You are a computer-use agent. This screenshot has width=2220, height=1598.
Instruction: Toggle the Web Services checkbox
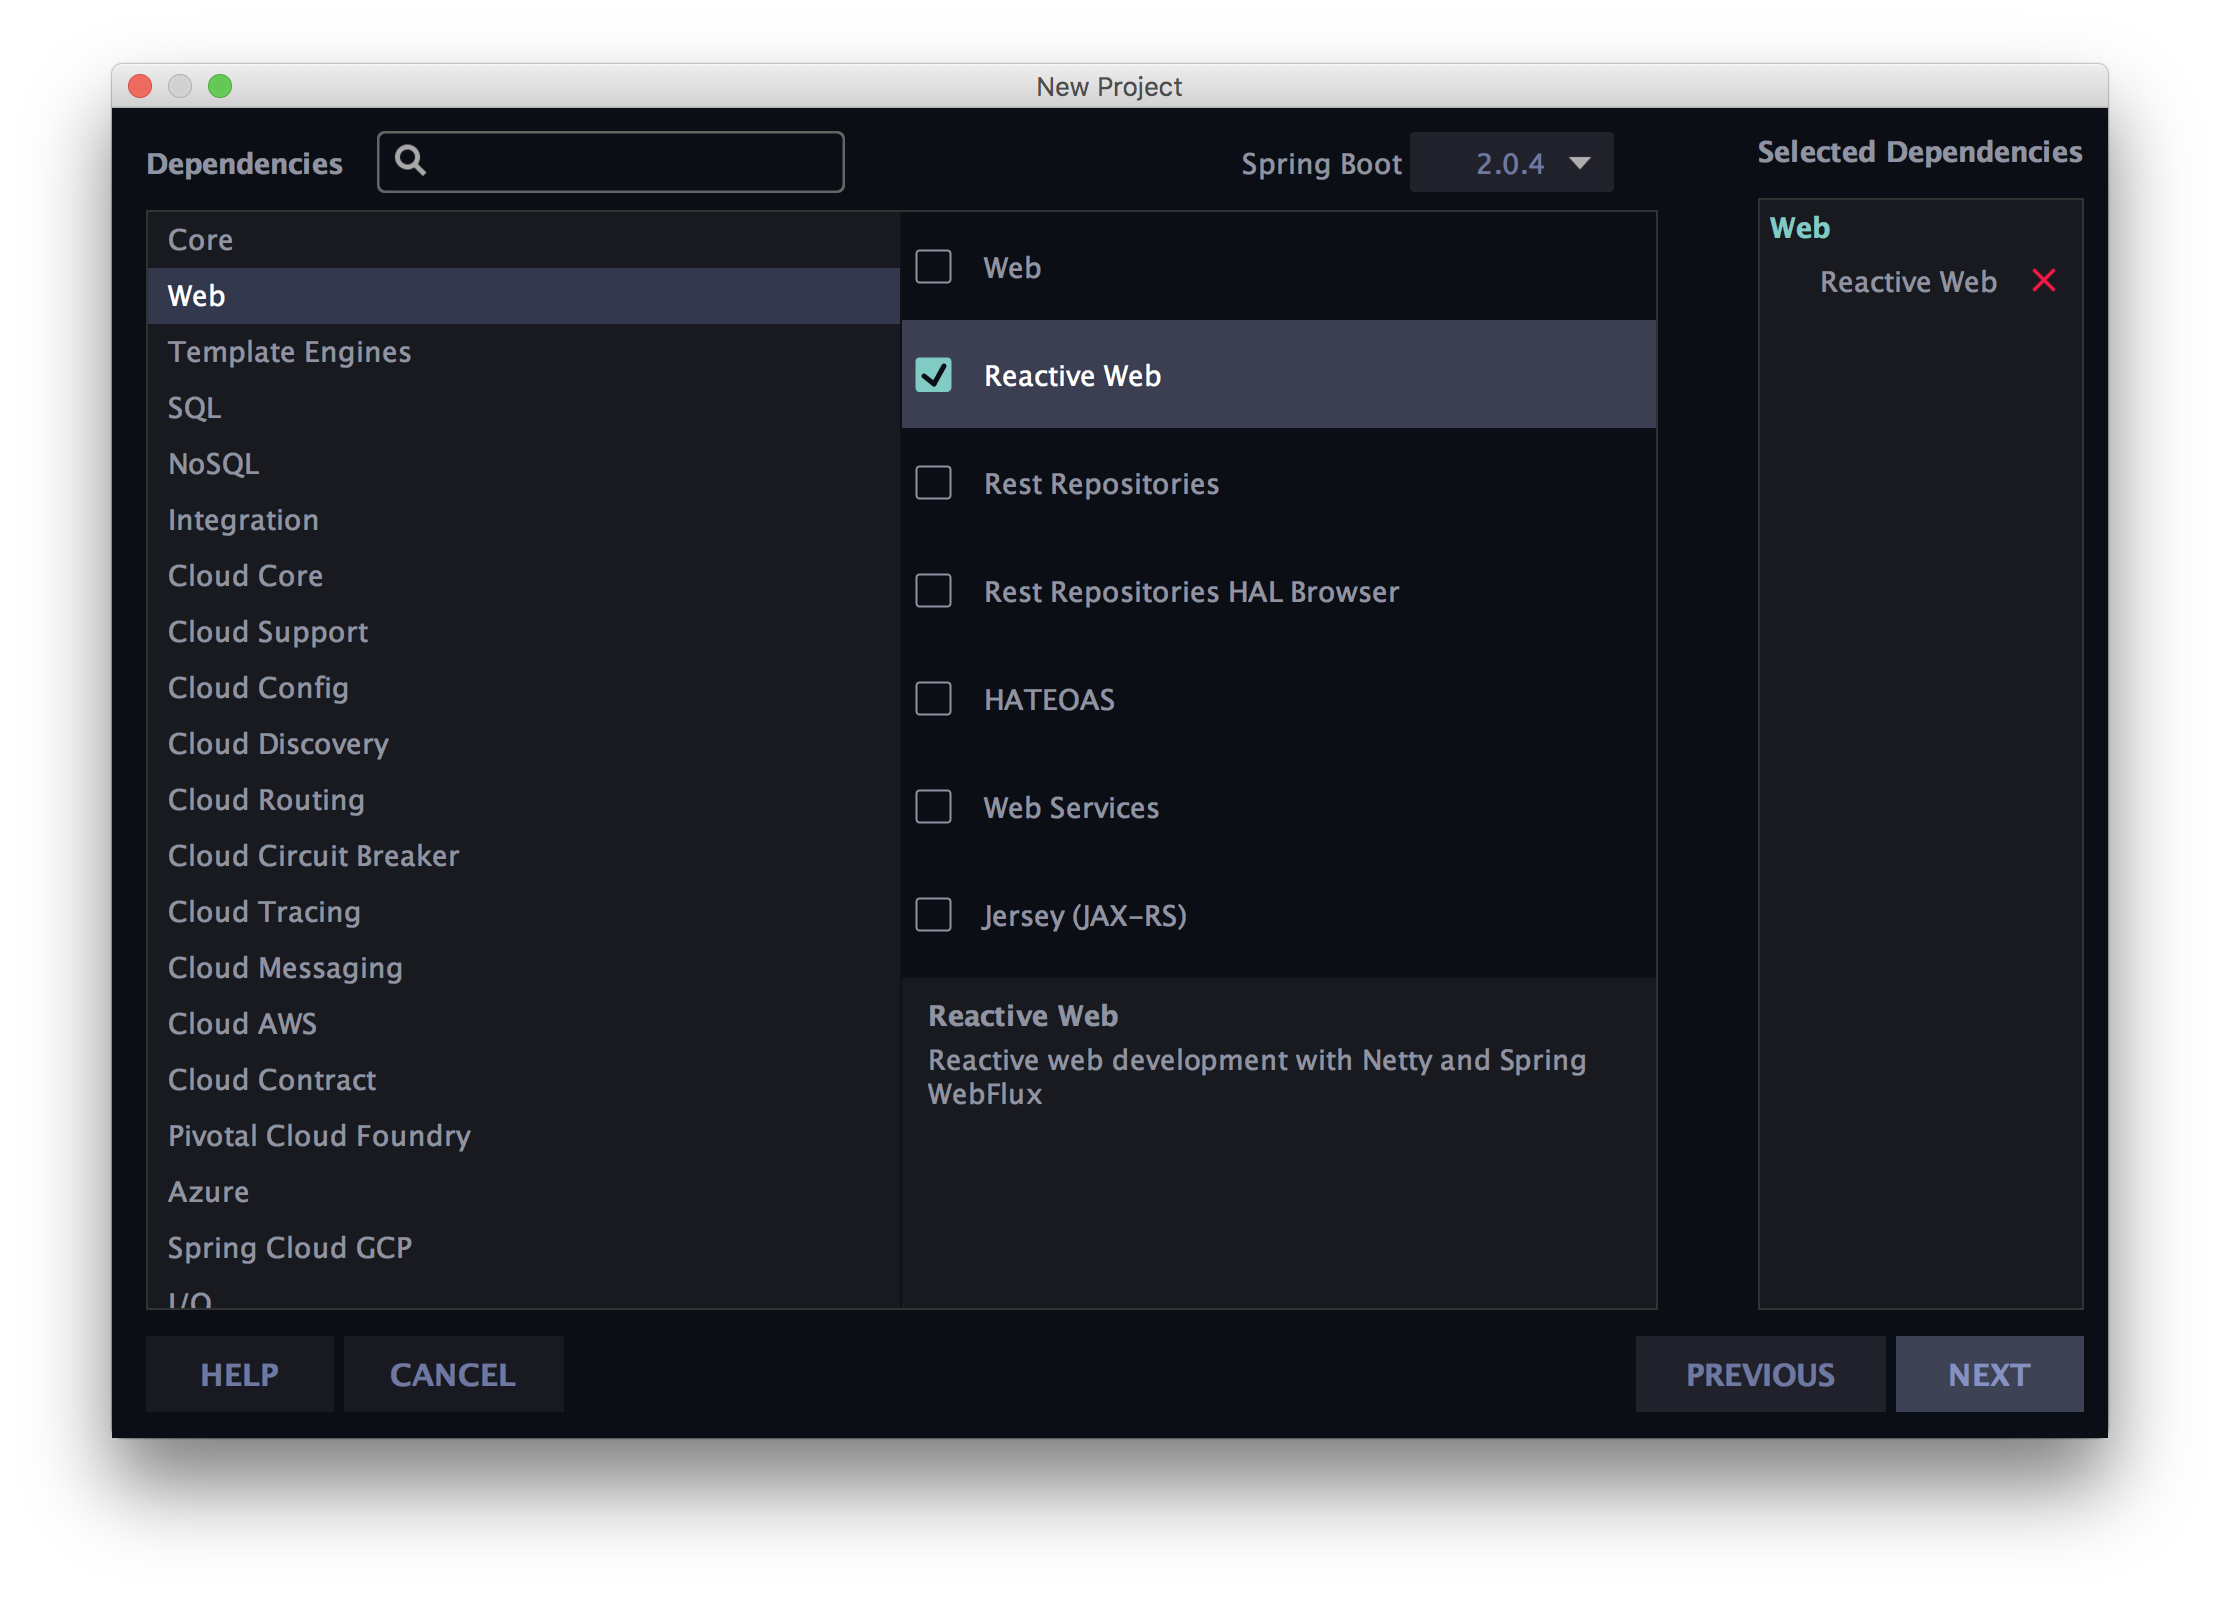[x=933, y=807]
